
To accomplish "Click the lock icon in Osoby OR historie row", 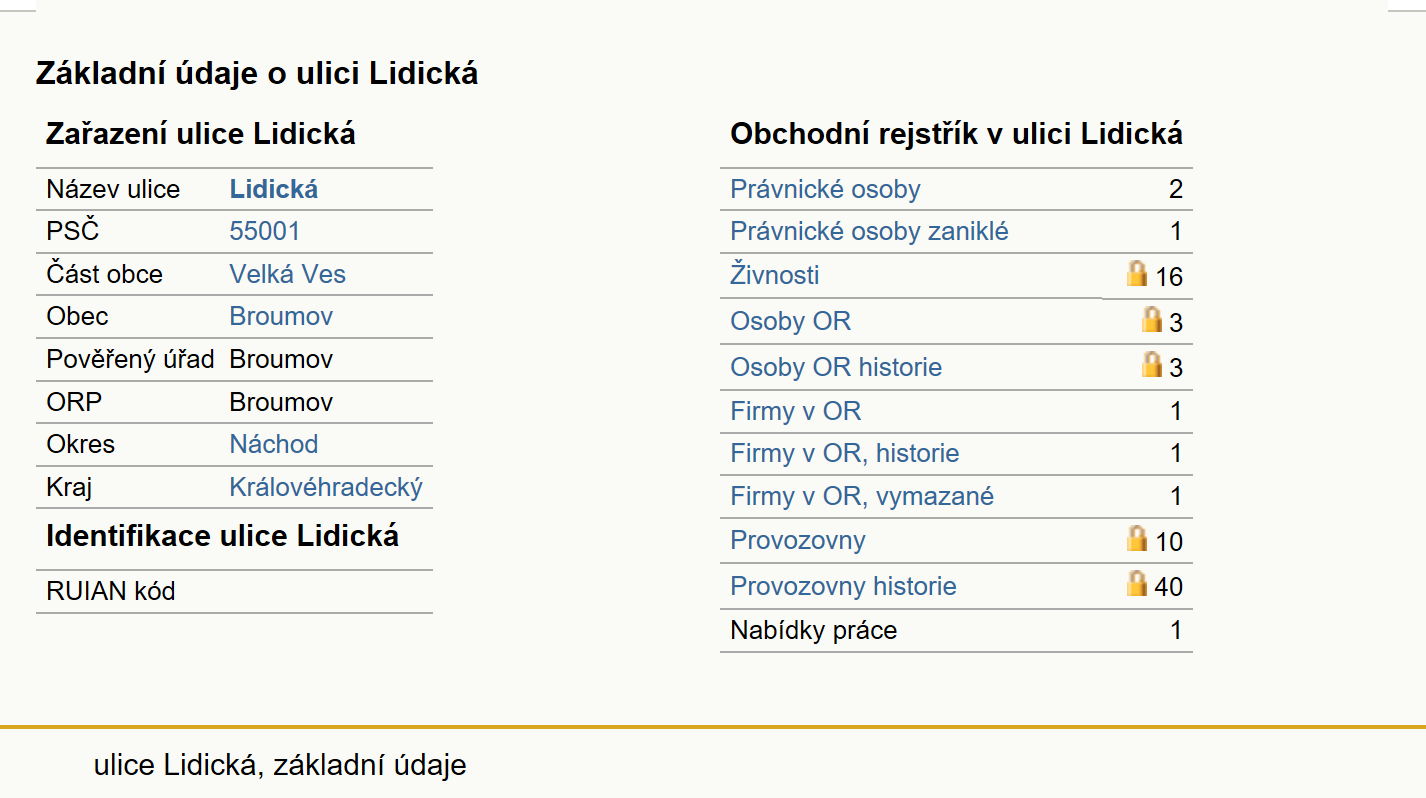I will (1152, 365).
